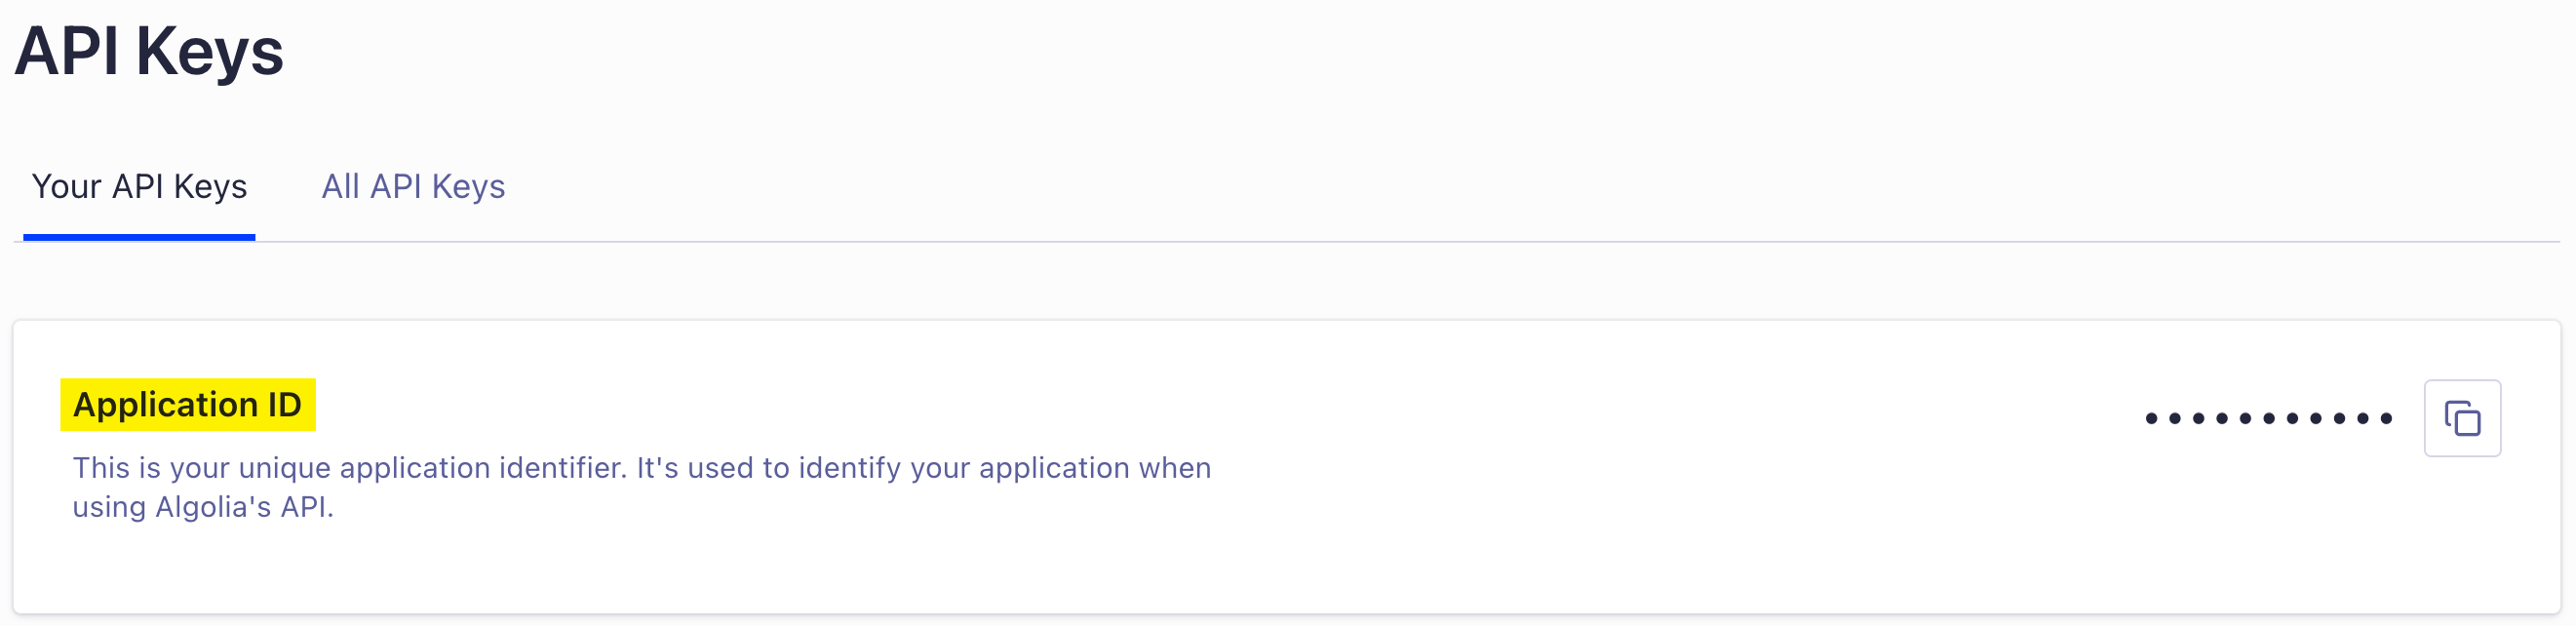Screen dimensions: 2576x626
Task: Click "Algolia's" in the description text
Action: (213, 508)
